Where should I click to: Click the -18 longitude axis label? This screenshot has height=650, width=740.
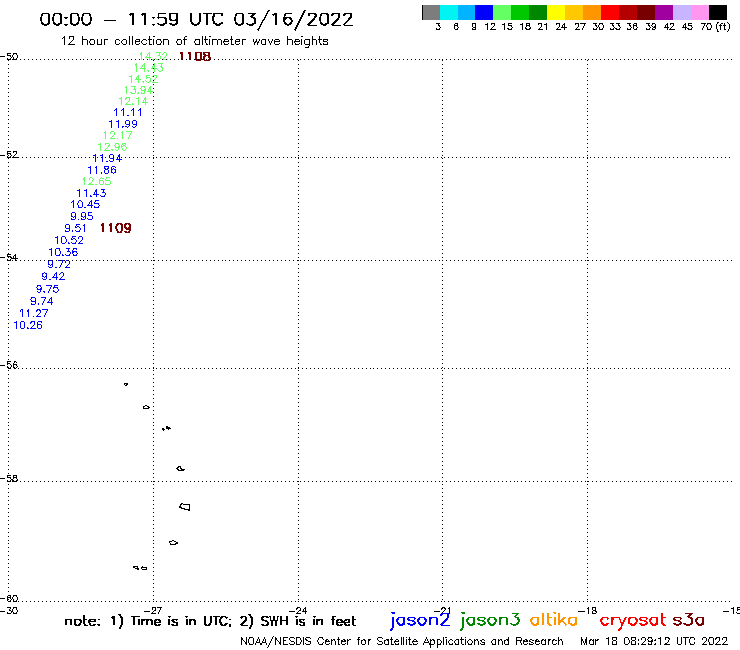588,610
